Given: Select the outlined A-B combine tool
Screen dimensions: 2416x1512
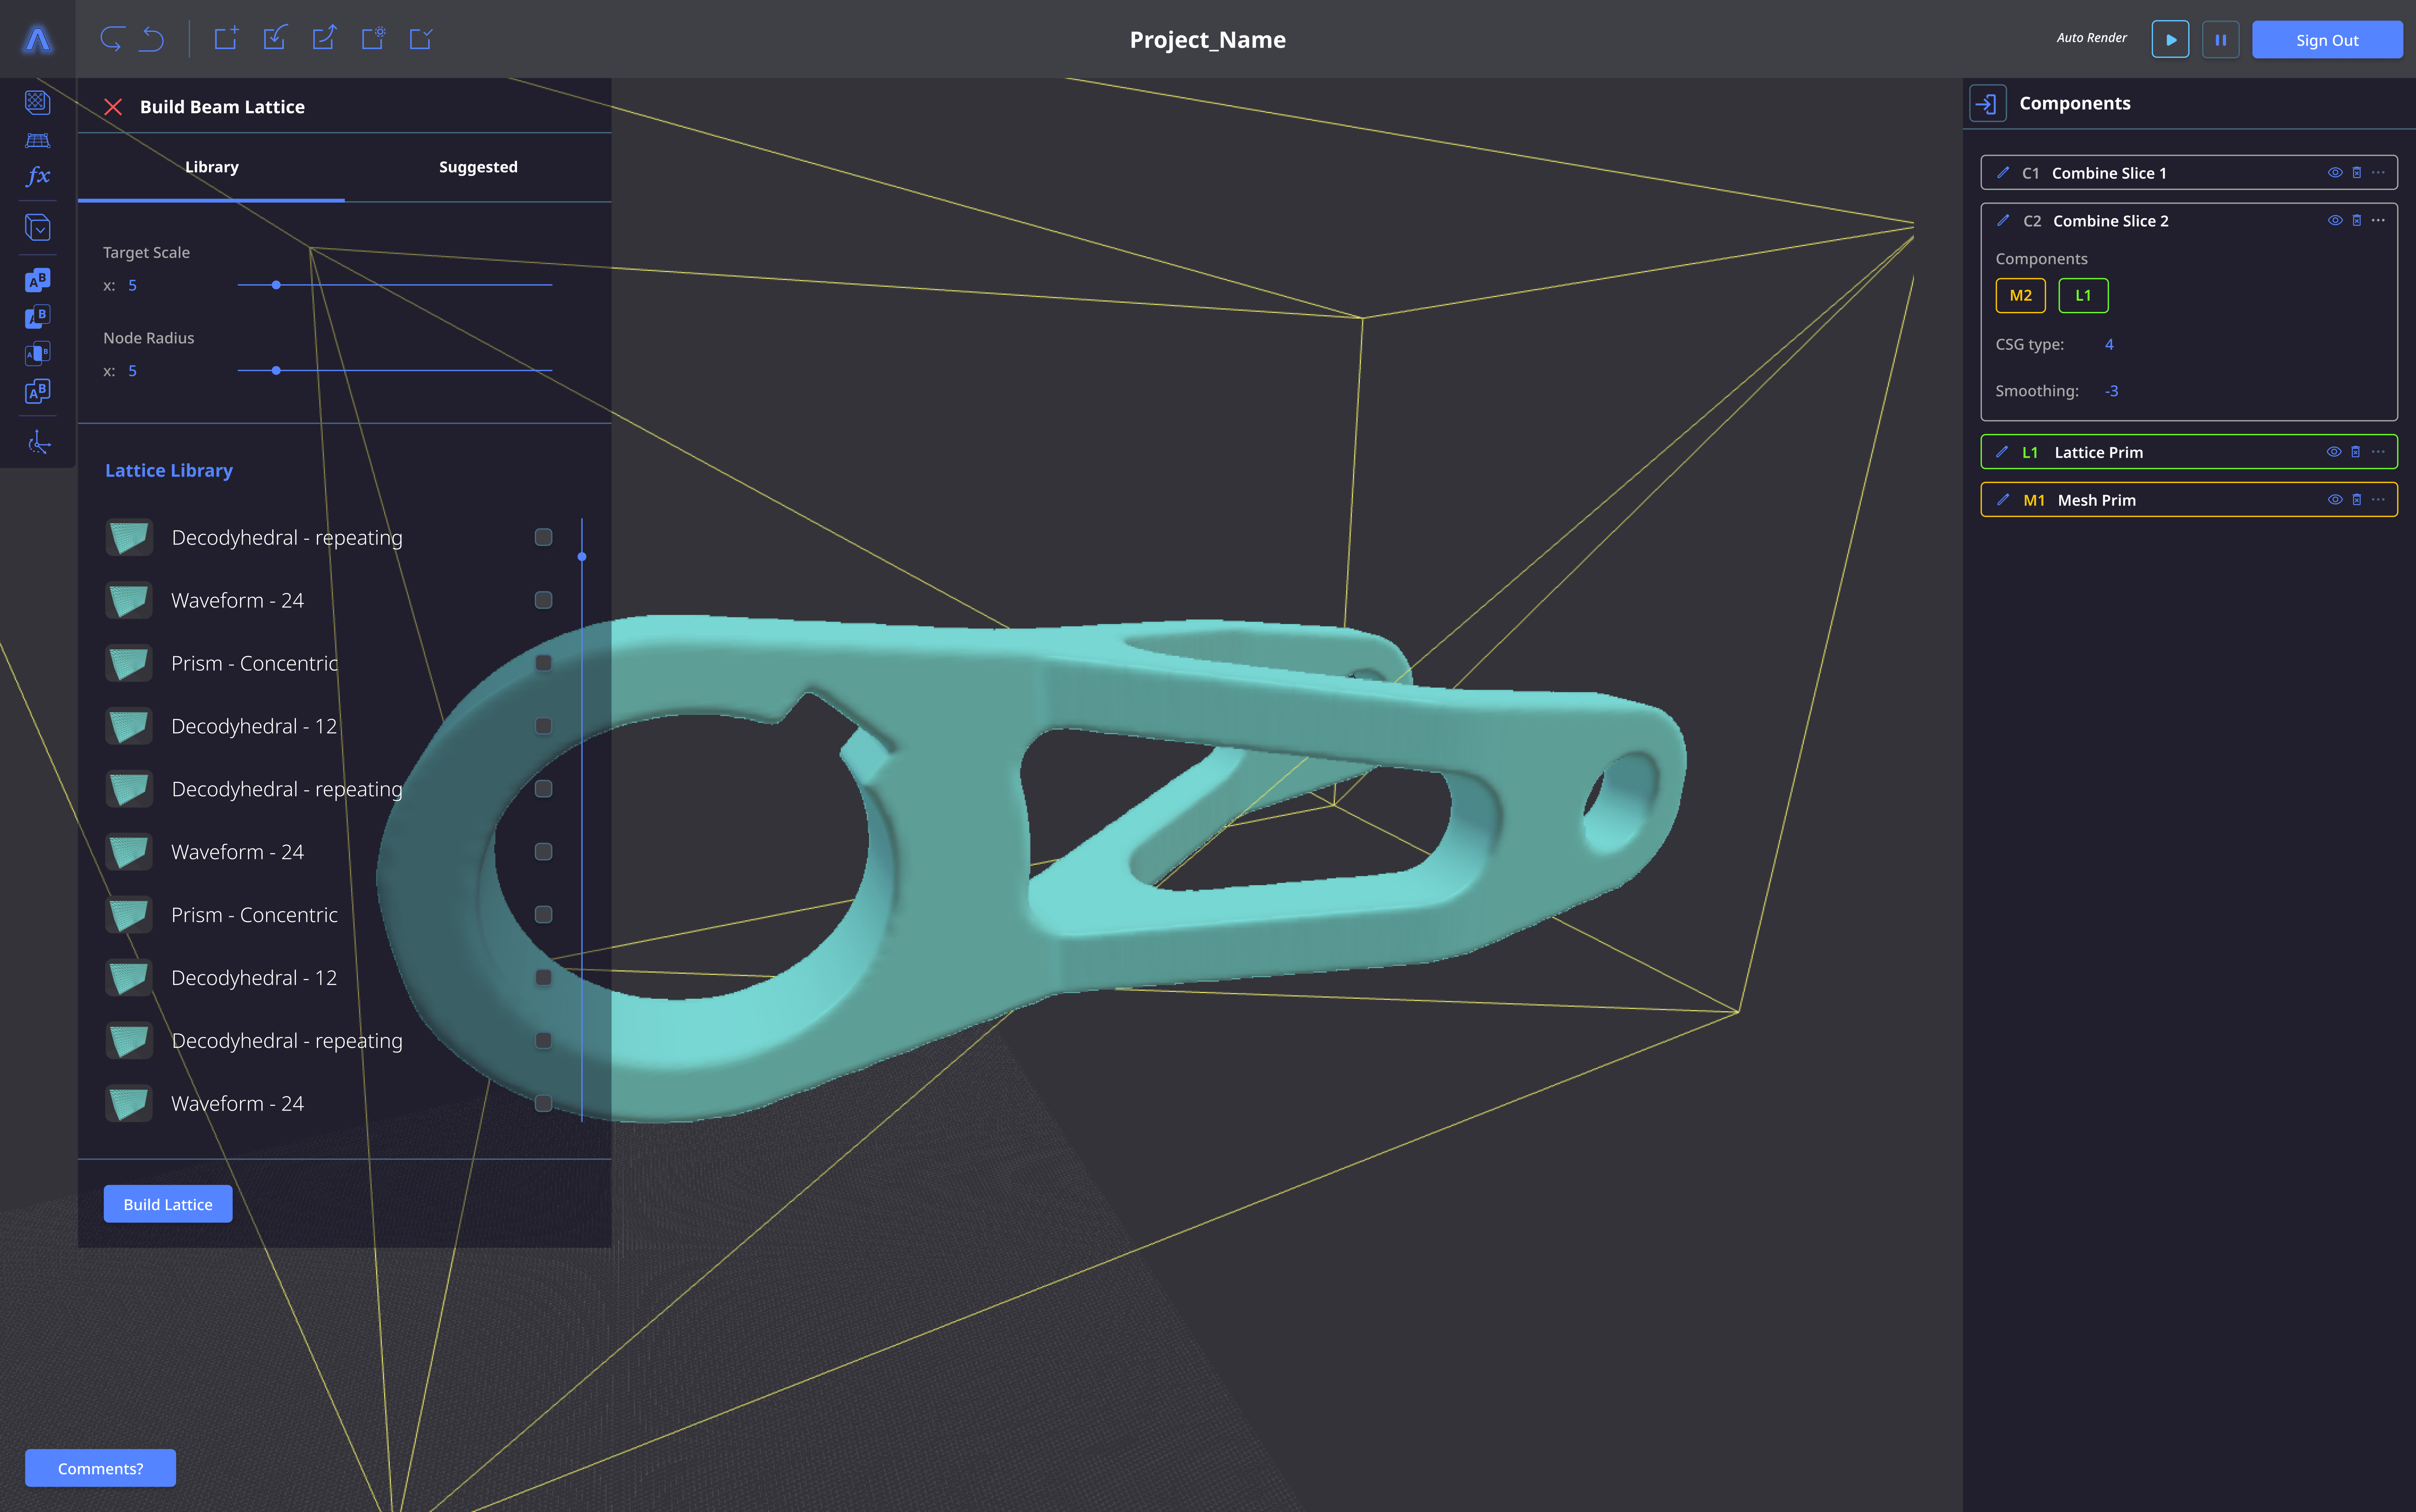Looking at the screenshot, I should point(37,391).
